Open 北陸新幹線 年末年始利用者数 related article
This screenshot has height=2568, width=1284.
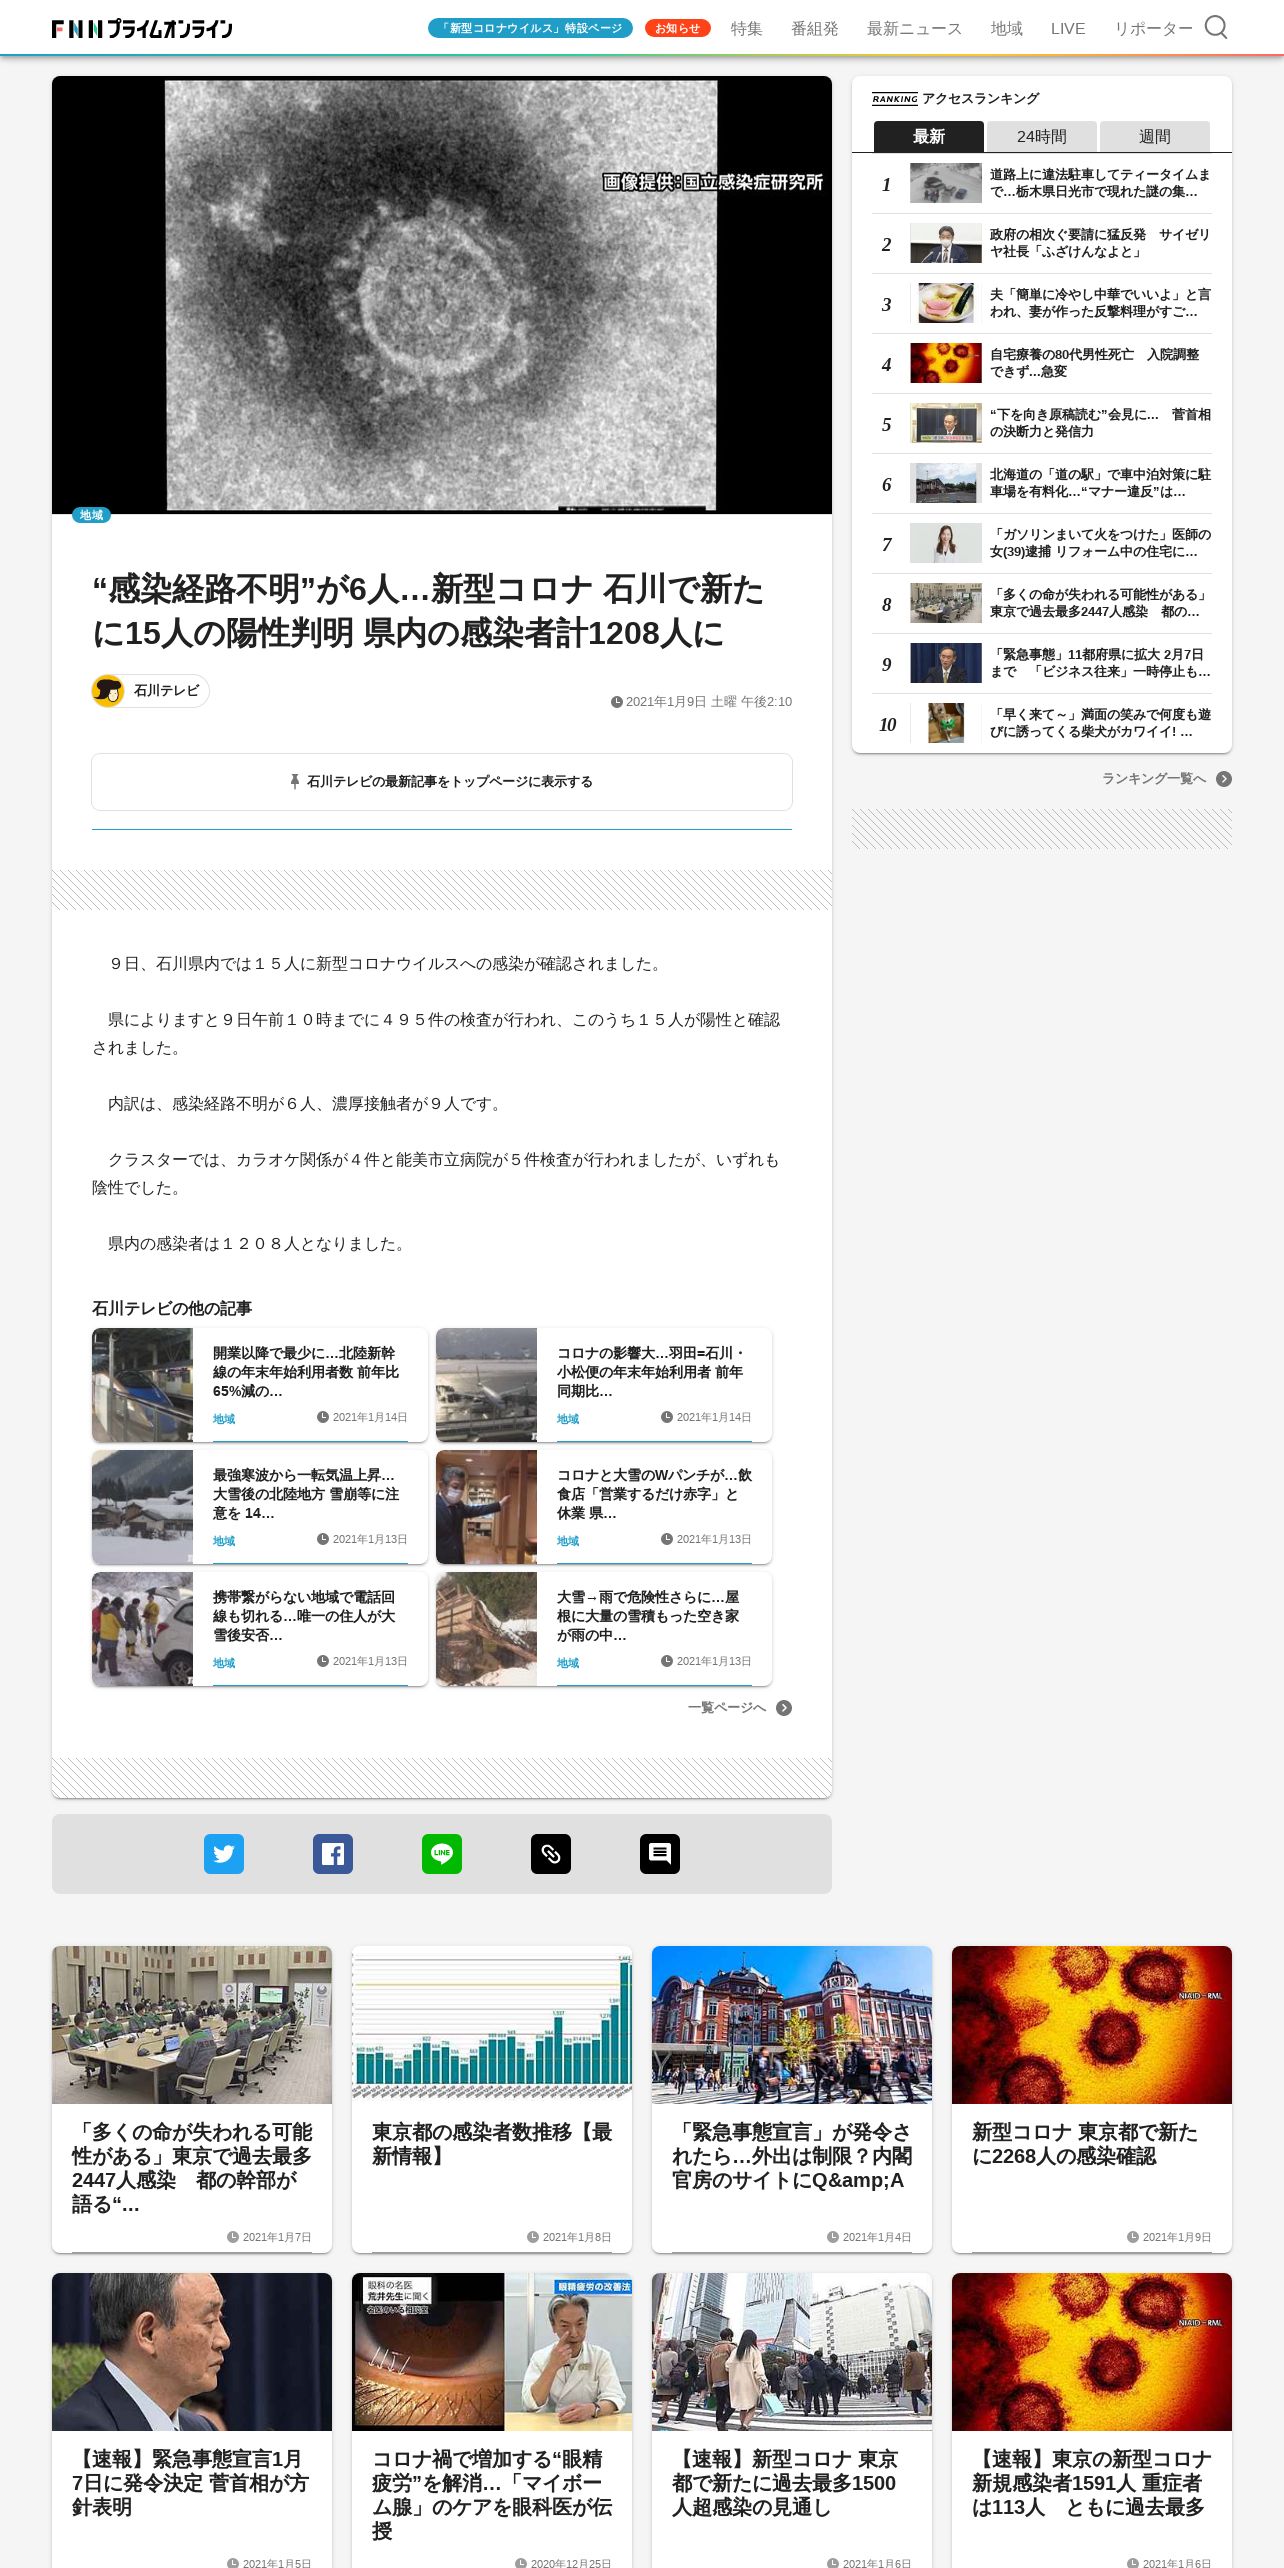(x=260, y=1385)
